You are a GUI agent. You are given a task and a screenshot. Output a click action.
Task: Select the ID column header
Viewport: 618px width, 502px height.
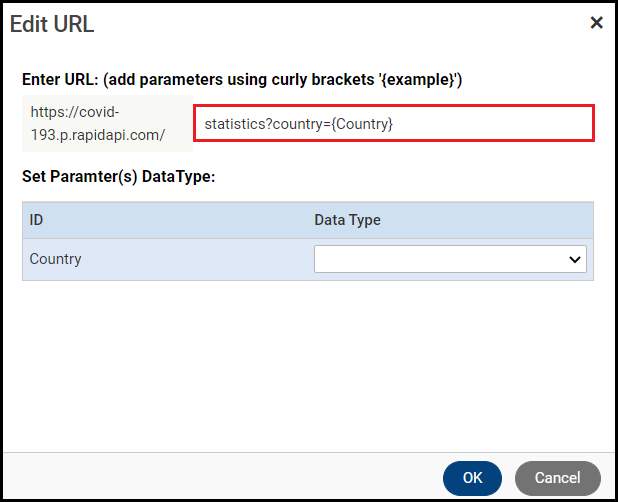[37, 220]
